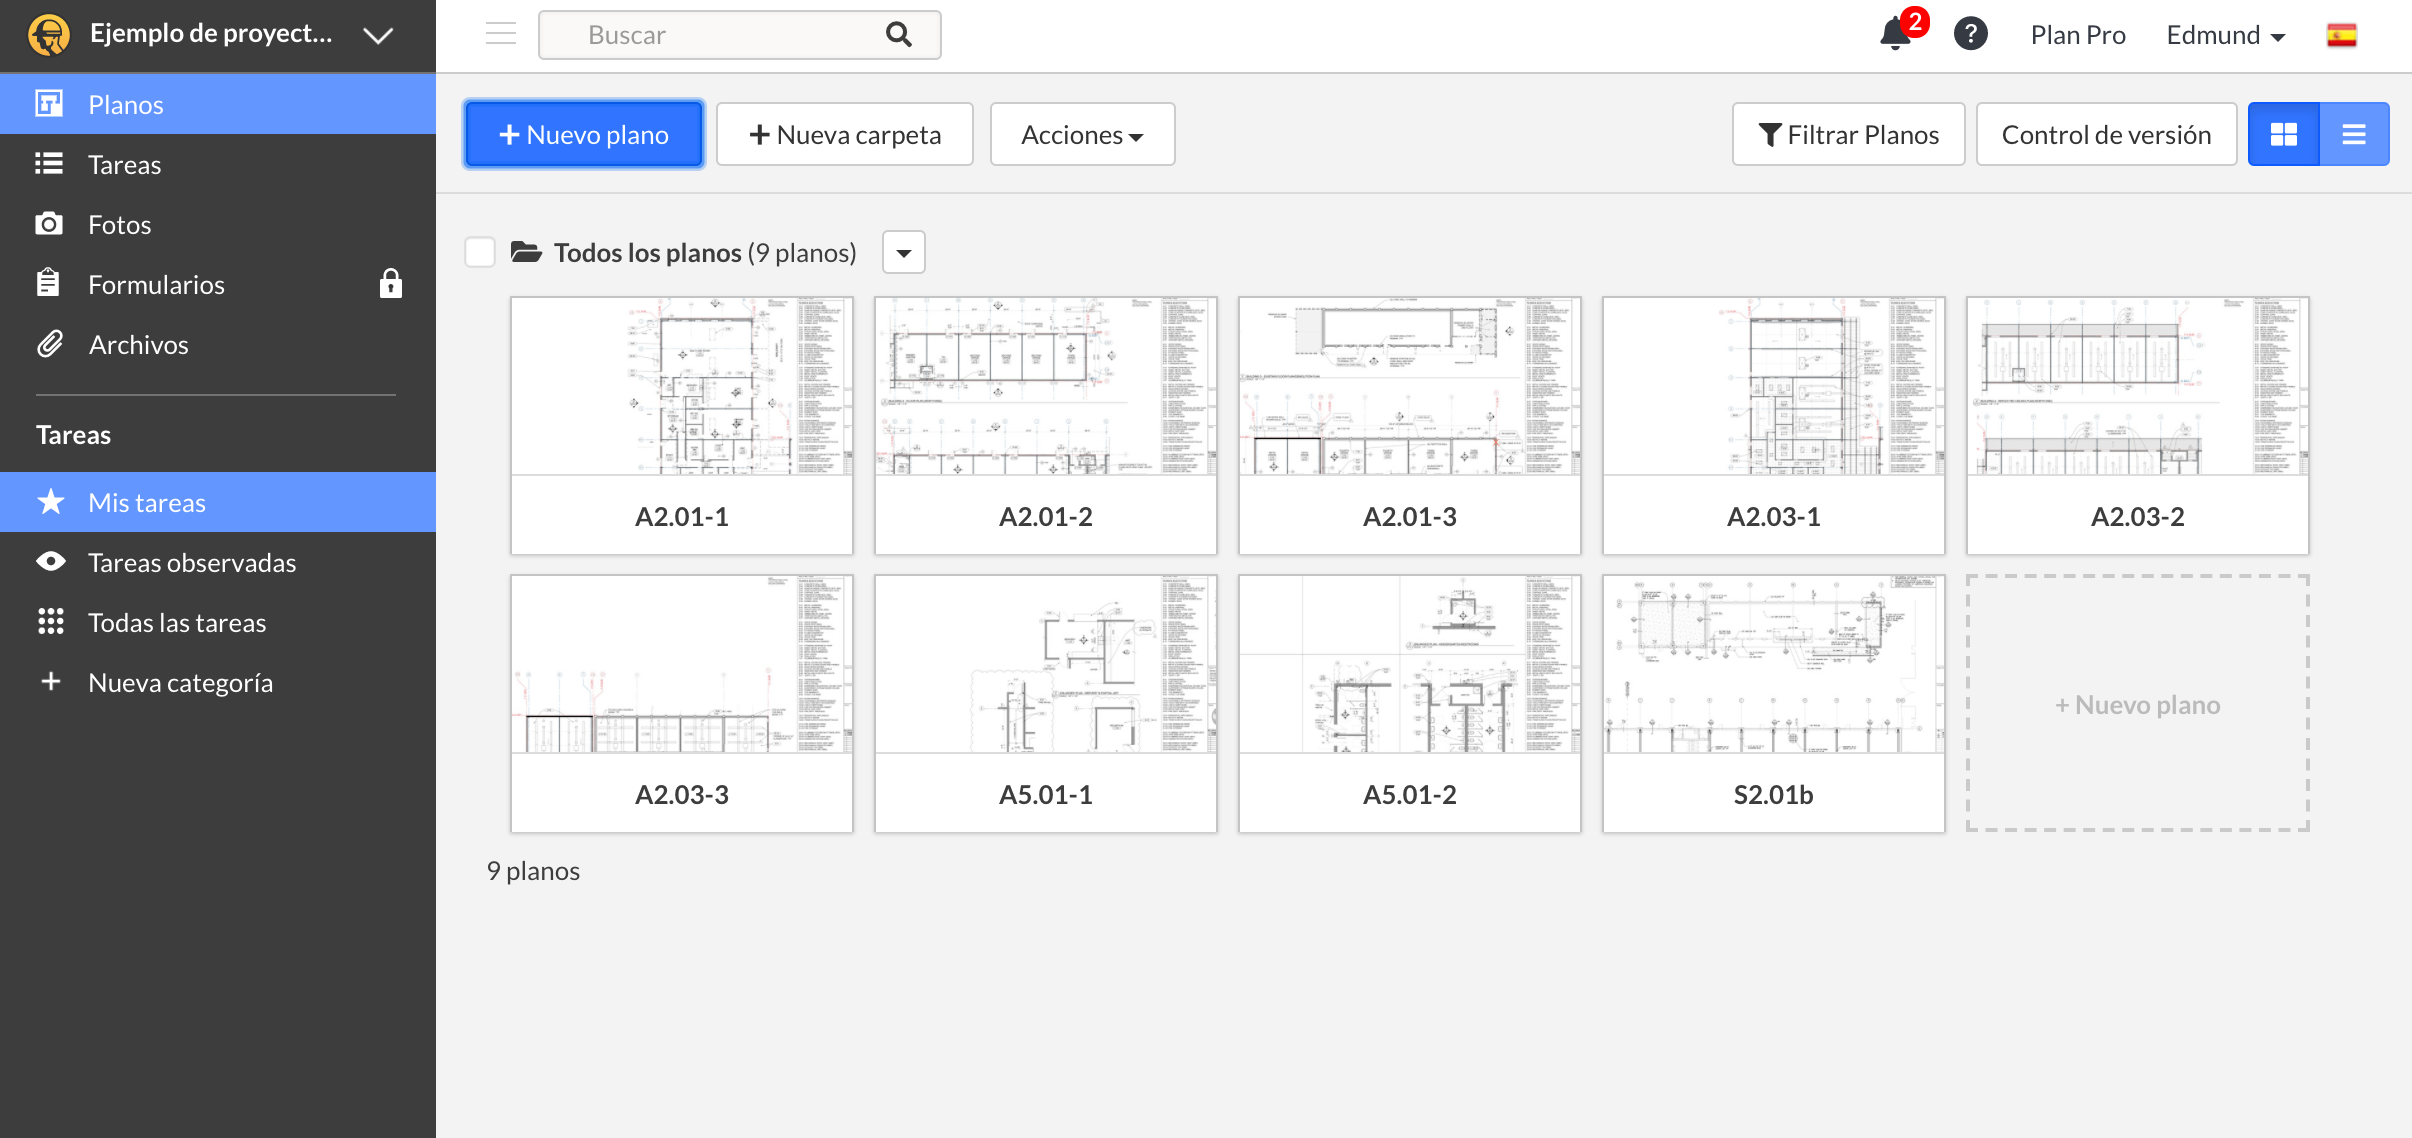The width and height of the screenshot is (2412, 1138).
Task: Open Tareas observadas with eye icon
Action: tap(191, 563)
